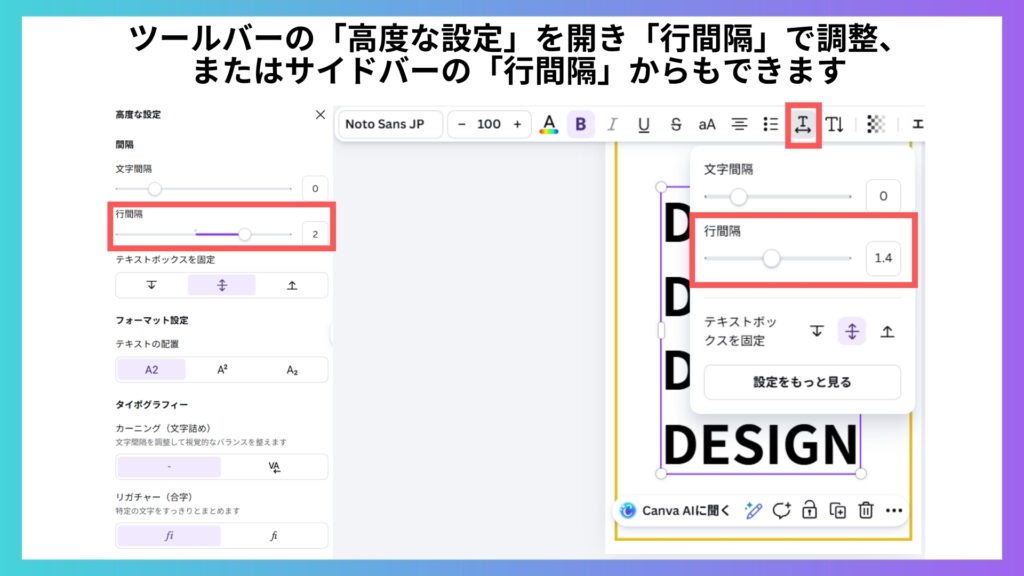1024x576 pixels.
Task: Open the spacing icon in toolbar
Action: 803,124
